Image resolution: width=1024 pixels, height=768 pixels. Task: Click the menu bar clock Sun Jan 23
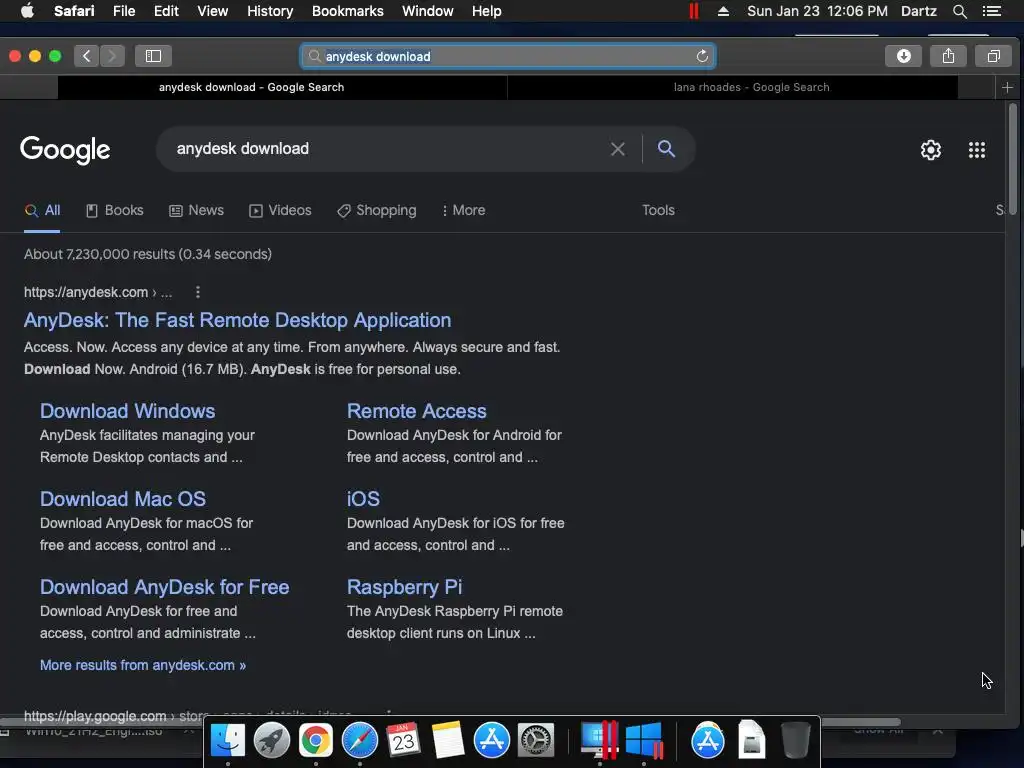817,11
